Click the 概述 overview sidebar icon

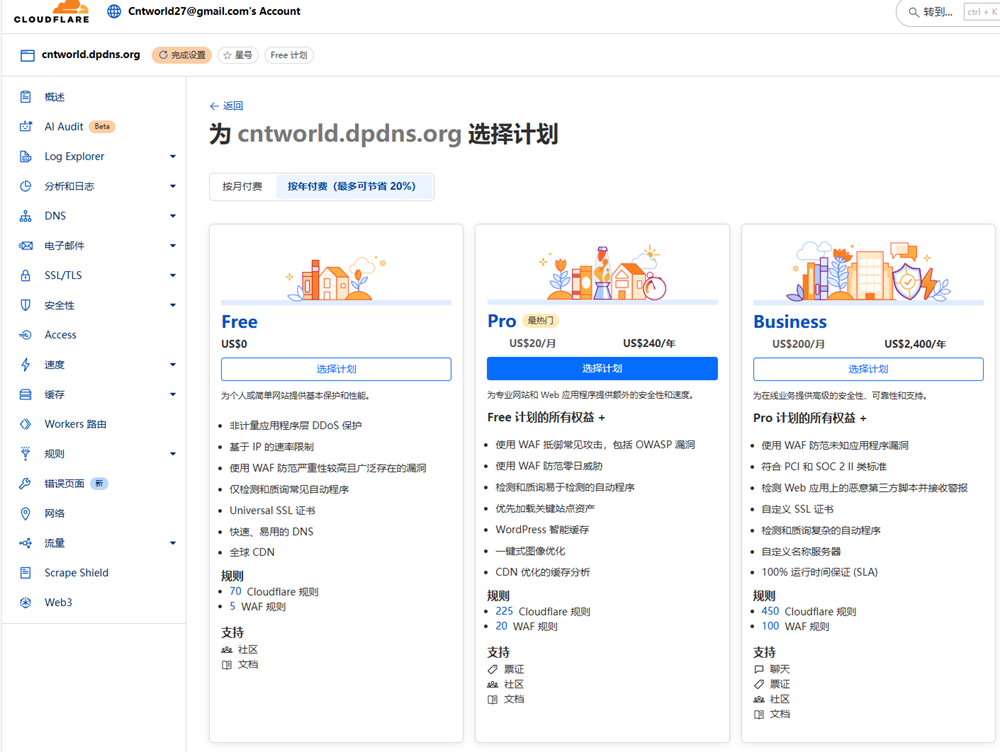click(x=26, y=97)
